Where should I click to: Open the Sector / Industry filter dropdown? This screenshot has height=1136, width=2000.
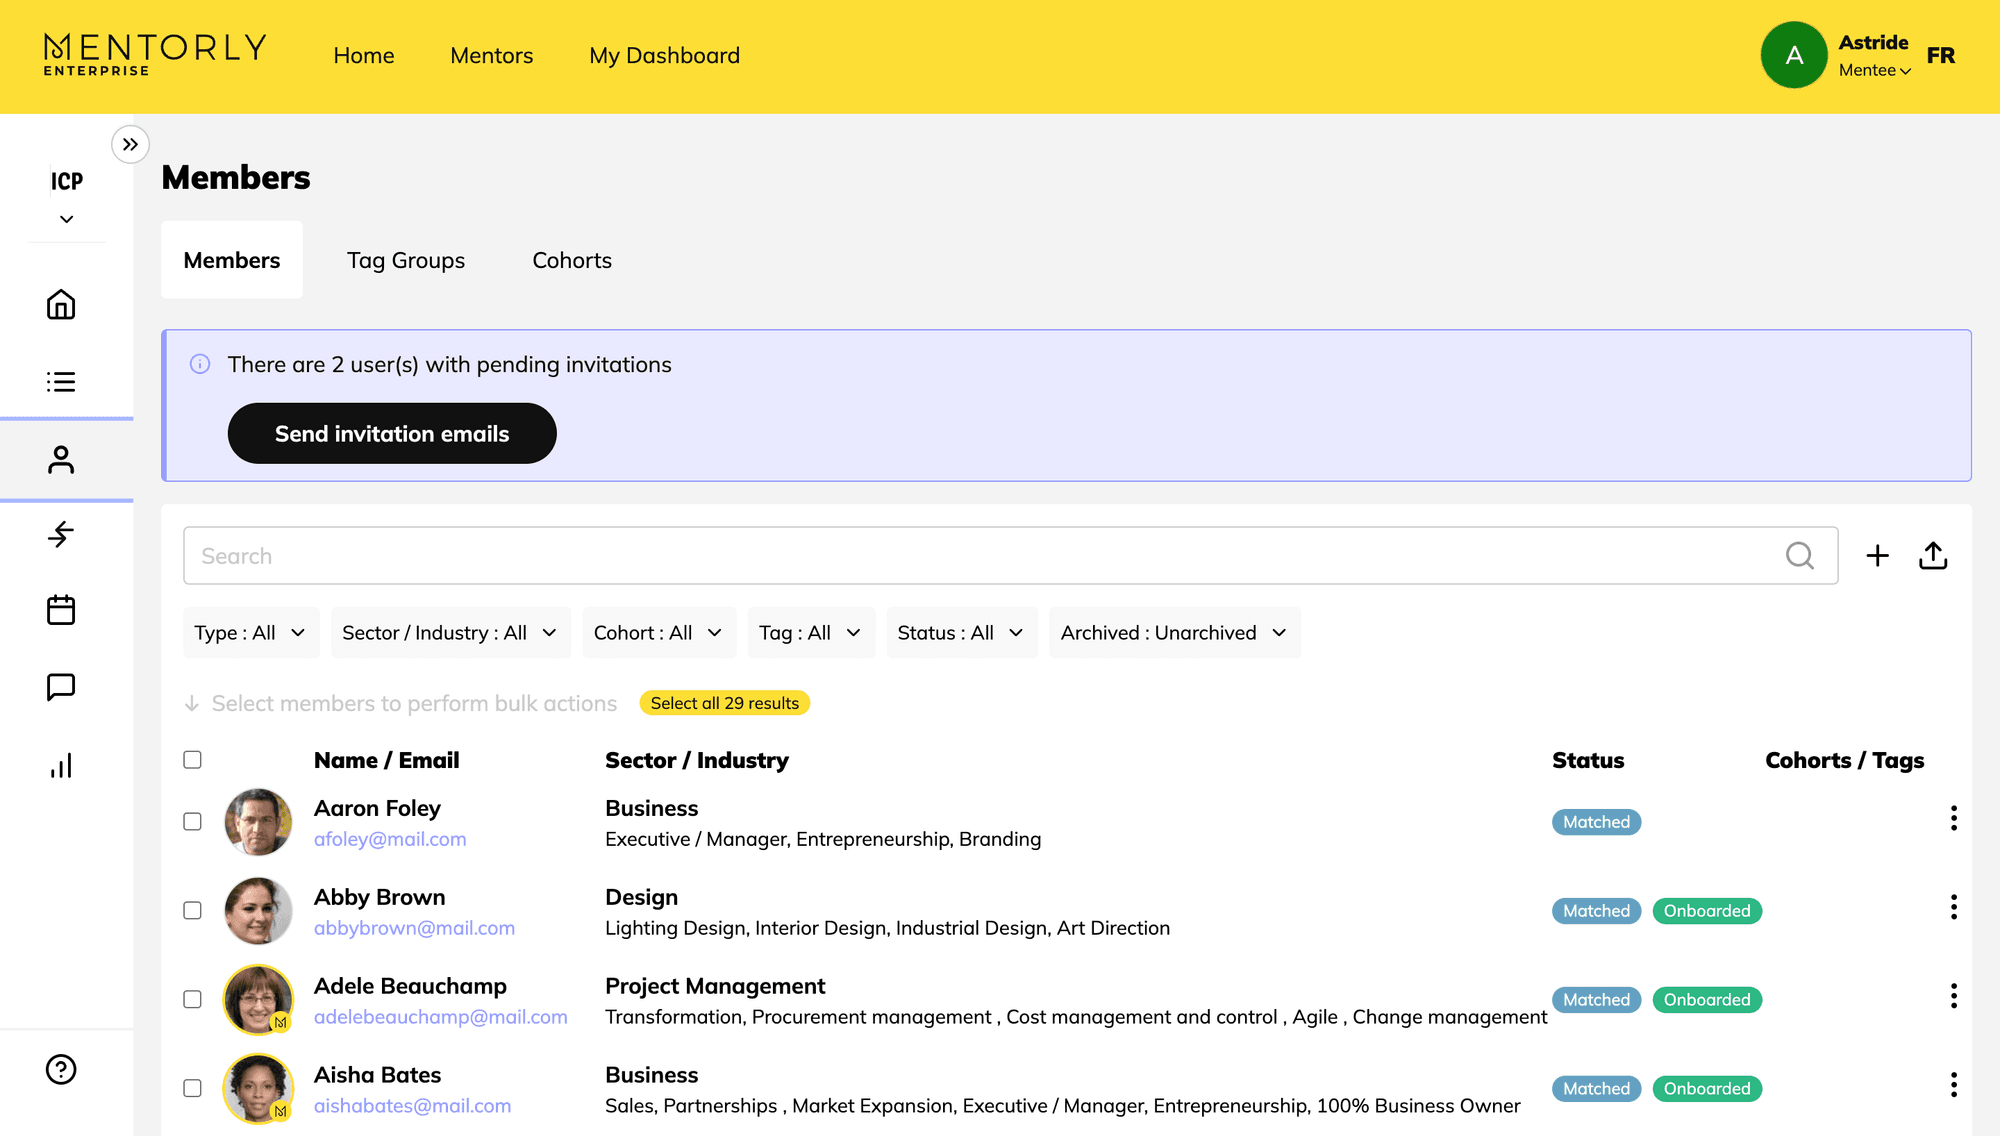450,633
